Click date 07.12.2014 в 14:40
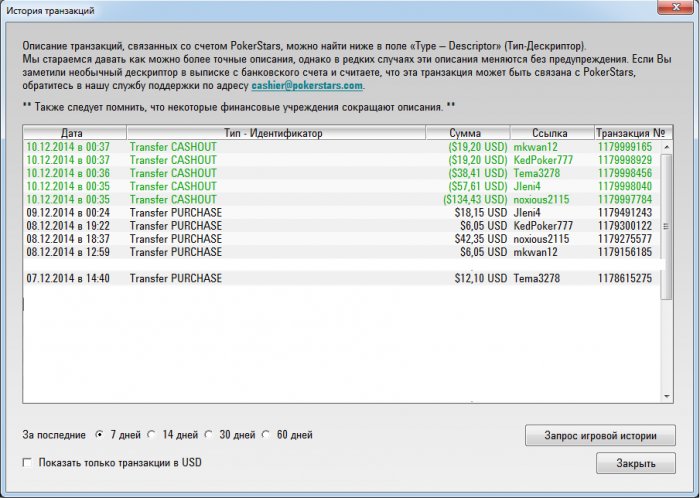The image size is (700, 498). [x=68, y=278]
